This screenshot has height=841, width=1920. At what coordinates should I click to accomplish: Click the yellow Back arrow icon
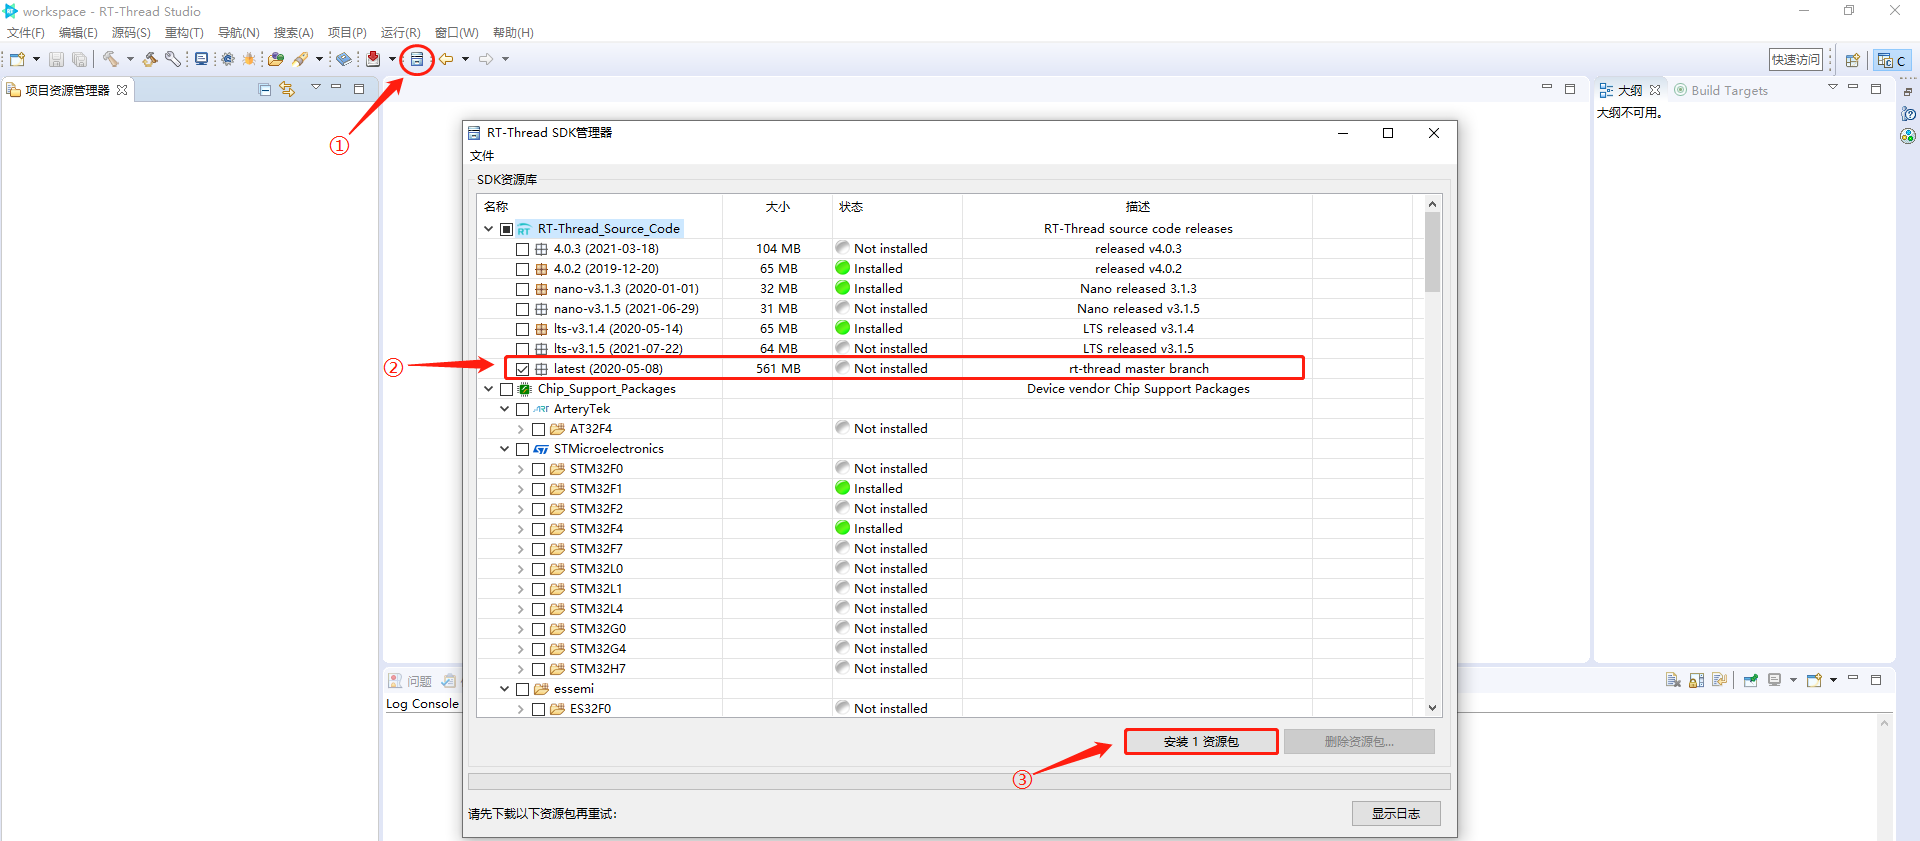point(446,60)
